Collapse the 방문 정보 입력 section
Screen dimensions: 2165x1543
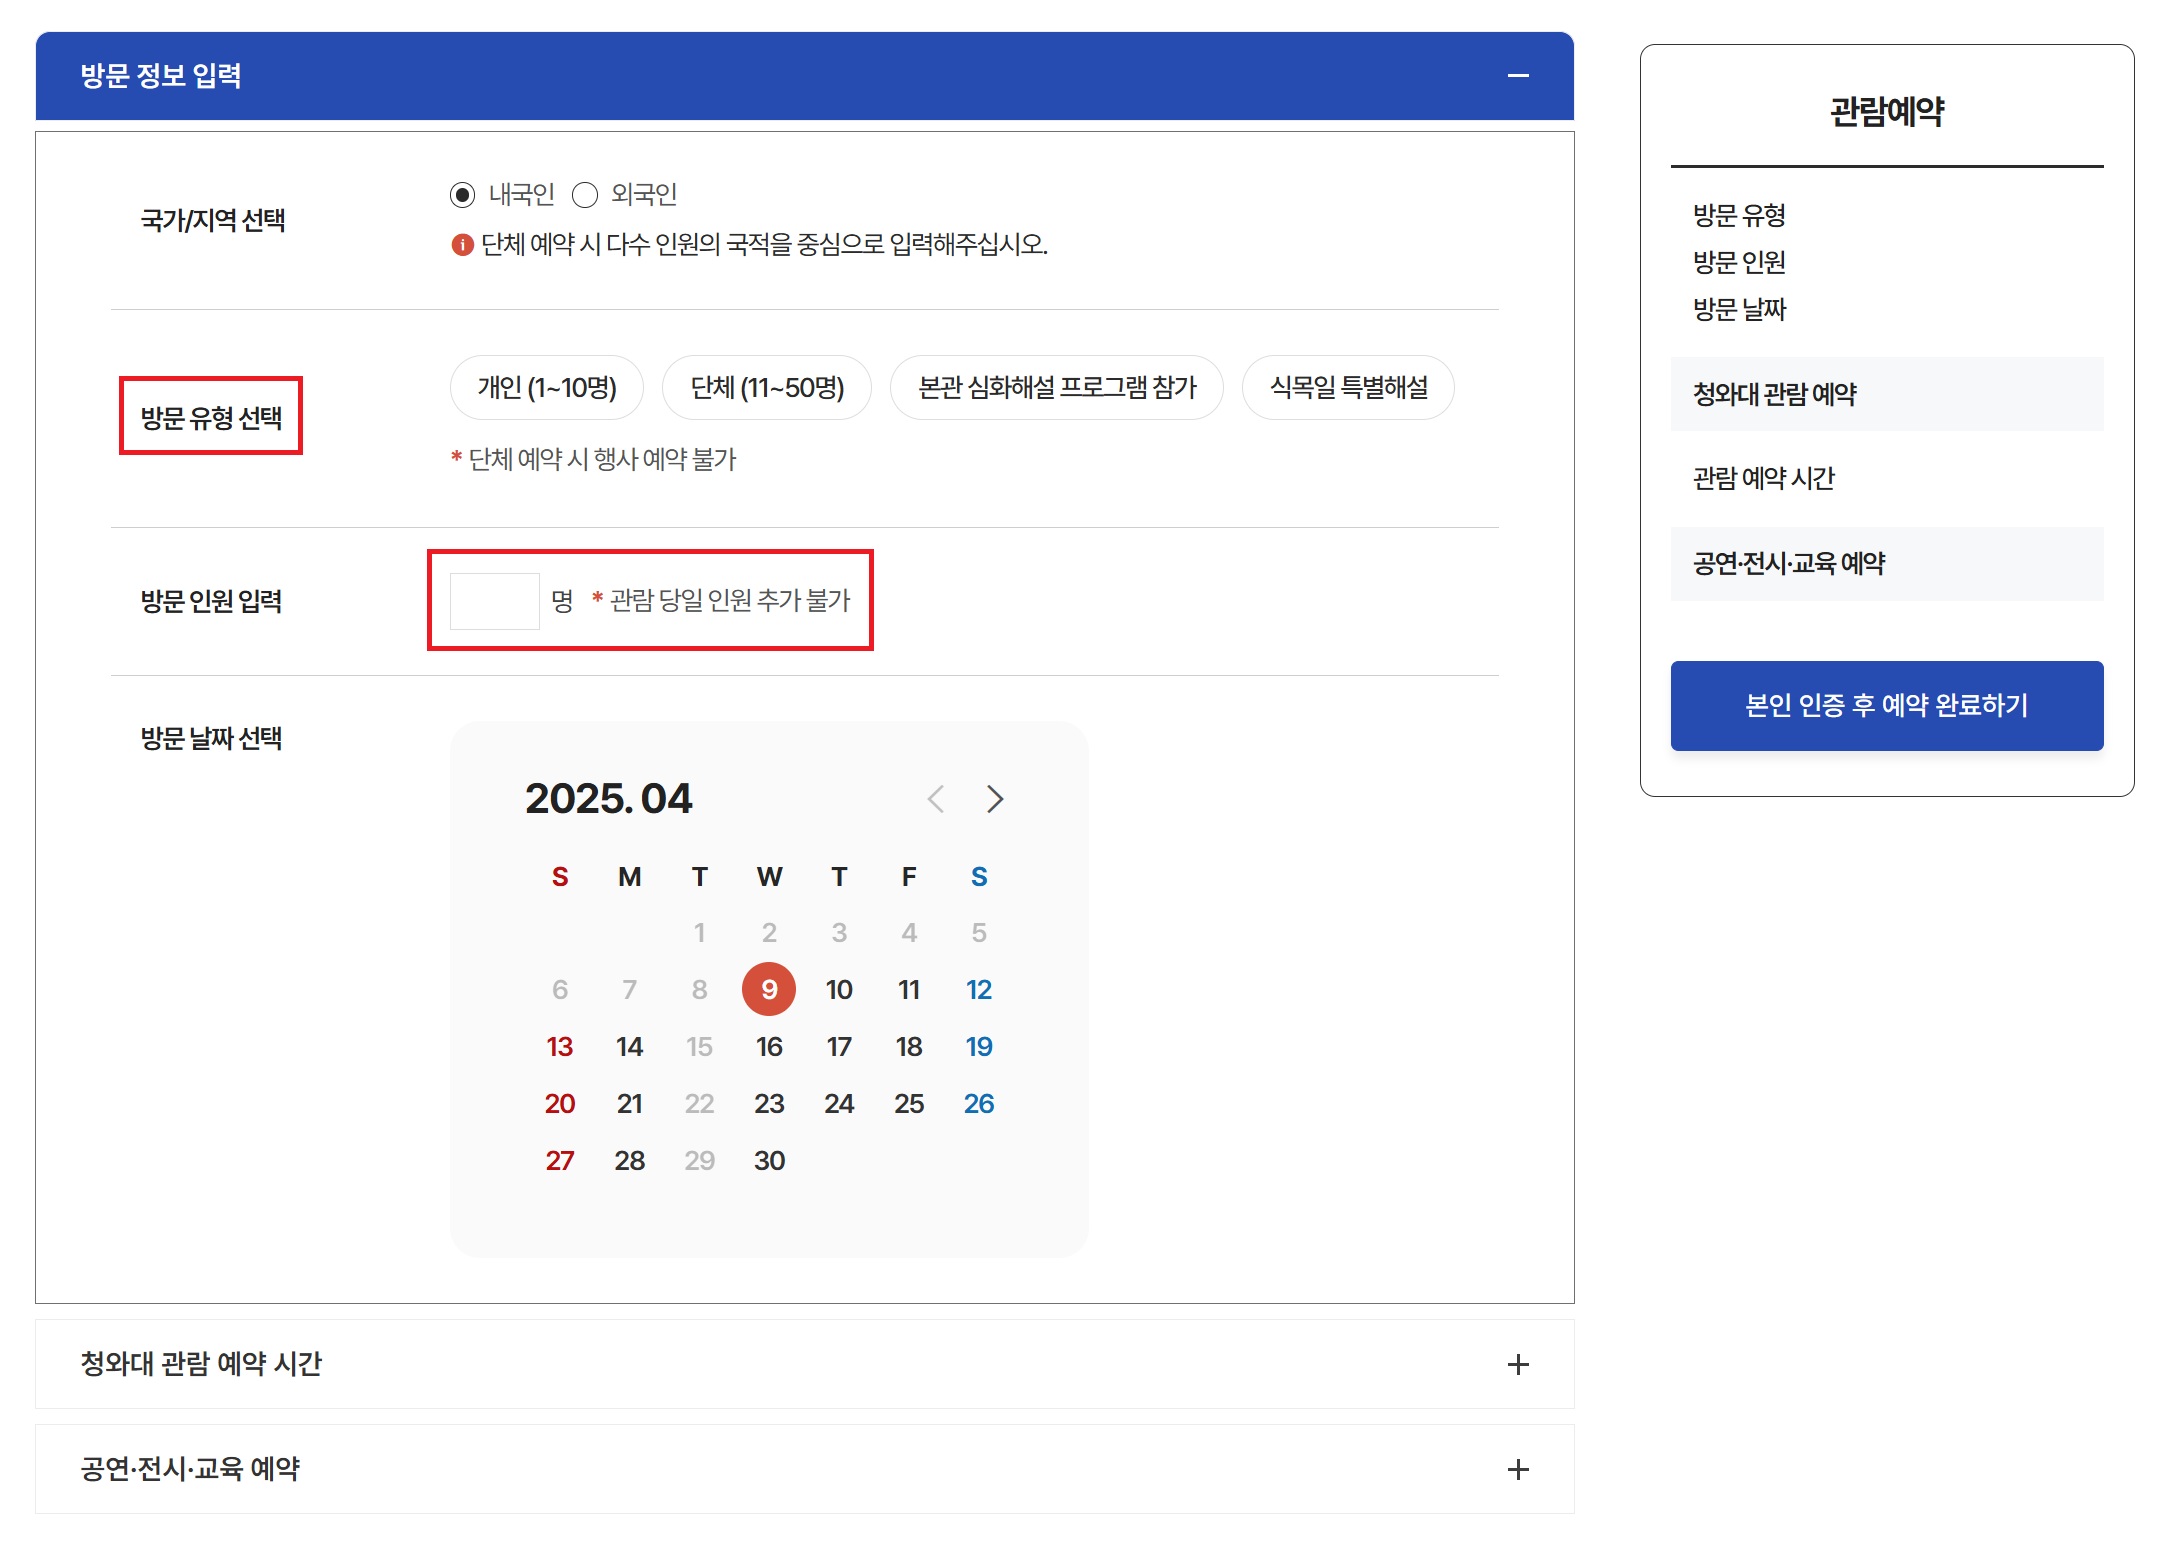(x=1521, y=74)
